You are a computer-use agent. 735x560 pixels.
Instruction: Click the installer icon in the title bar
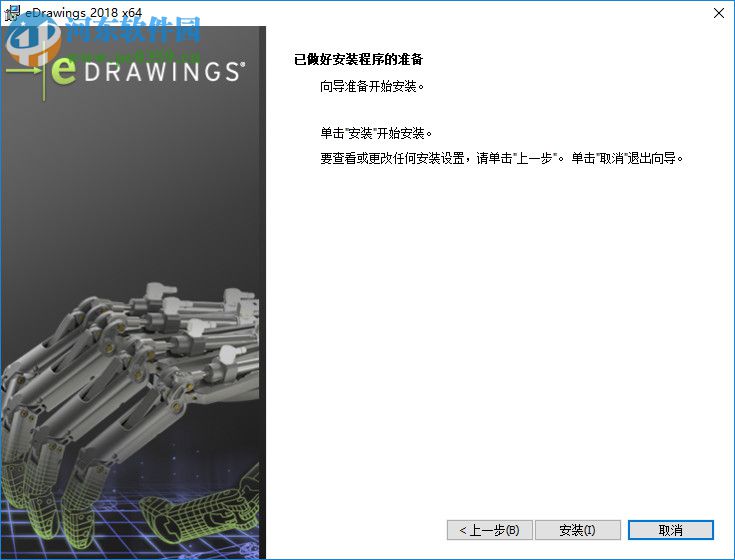11,13
